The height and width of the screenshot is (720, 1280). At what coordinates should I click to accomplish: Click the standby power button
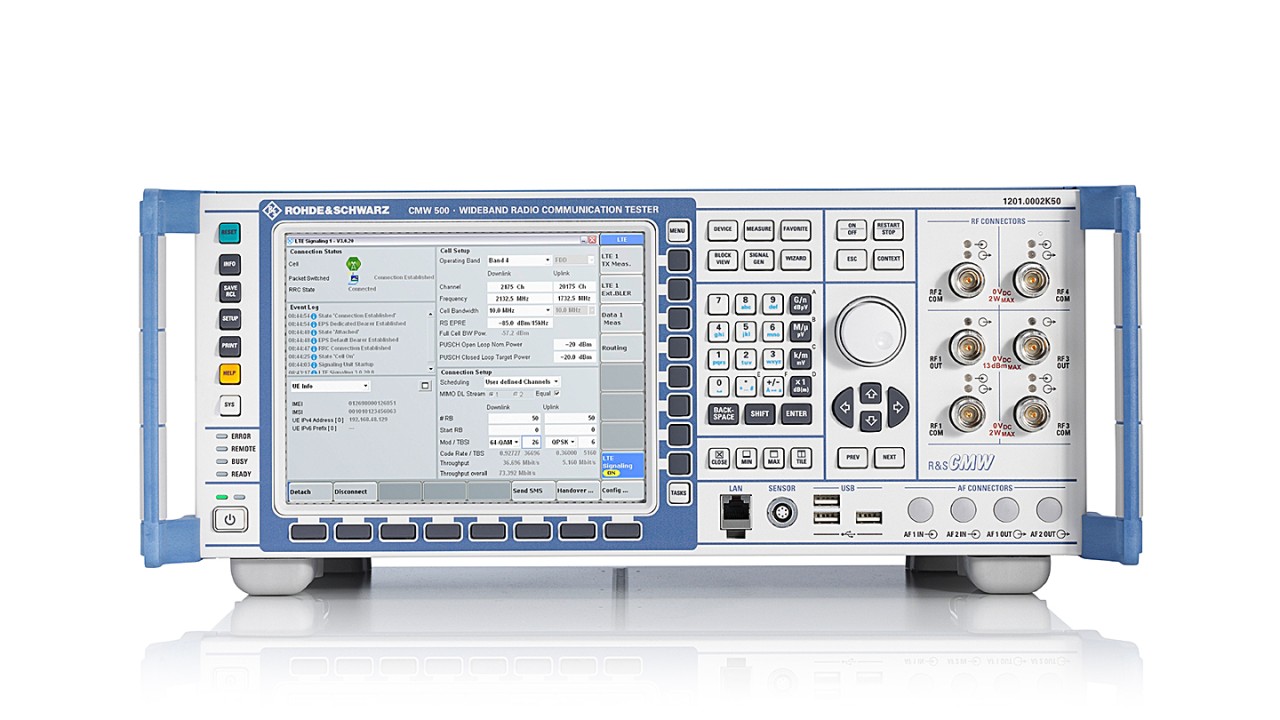(x=230, y=520)
